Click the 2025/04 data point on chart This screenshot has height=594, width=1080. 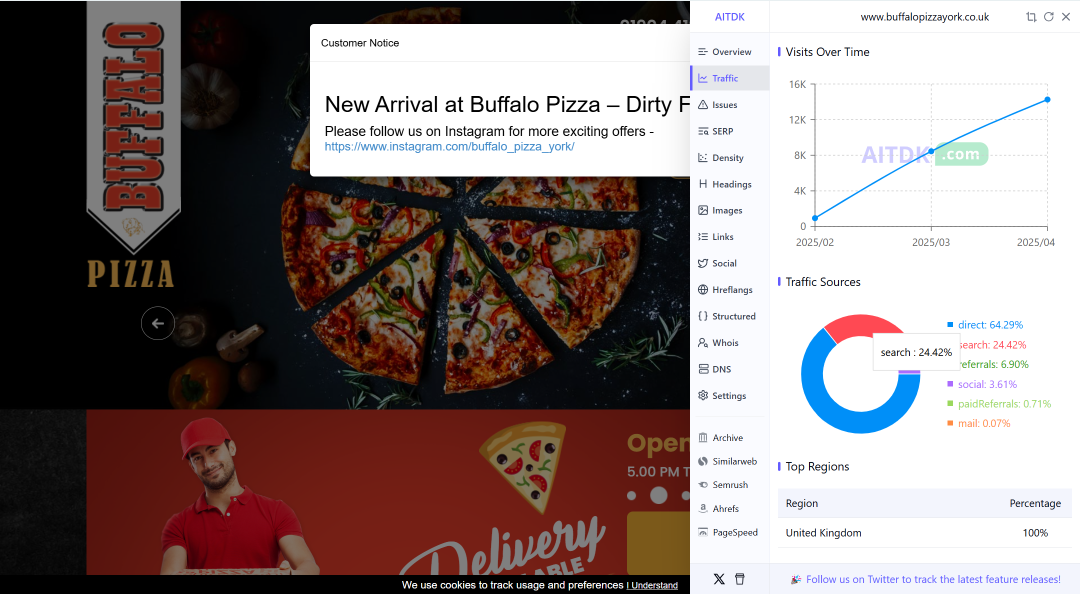click(x=1047, y=100)
